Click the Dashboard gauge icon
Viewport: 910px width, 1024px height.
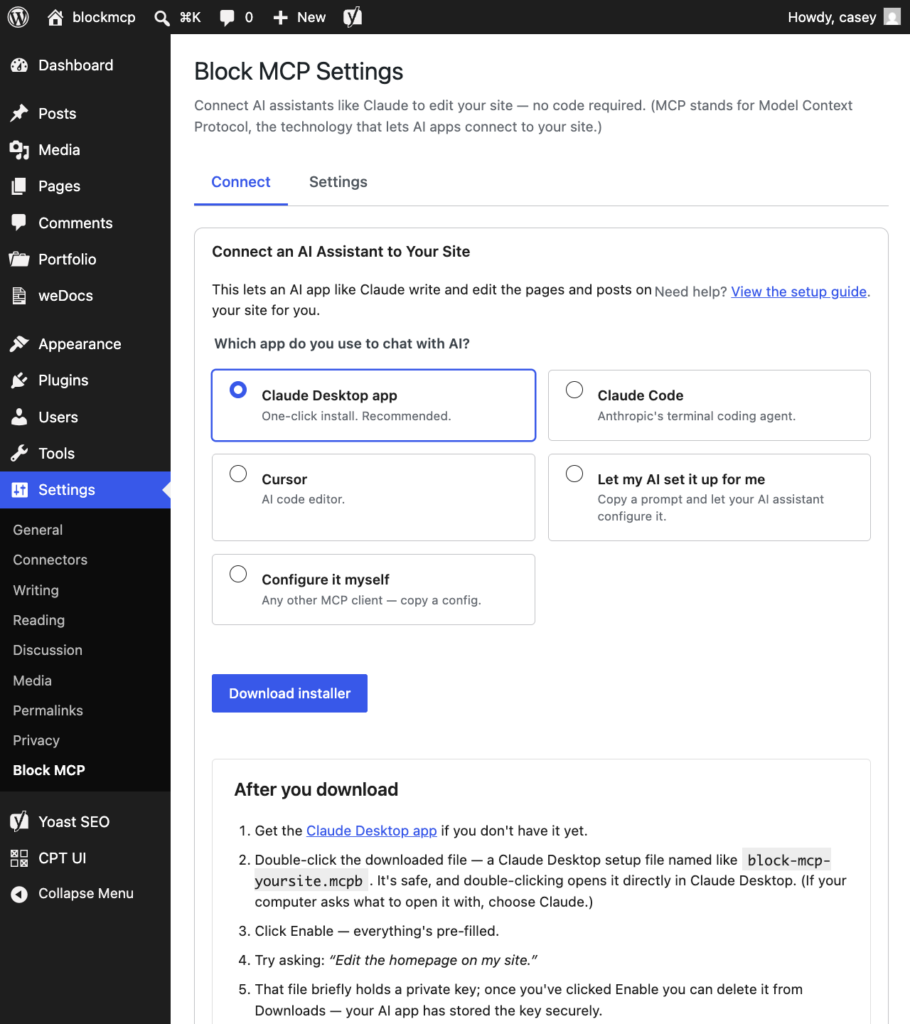point(20,65)
